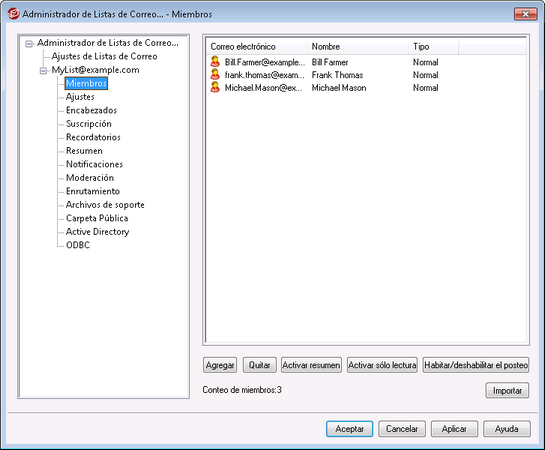Viewport: 545px width, 450px height.
Task: Click the Importar button
Action: point(507,391)
